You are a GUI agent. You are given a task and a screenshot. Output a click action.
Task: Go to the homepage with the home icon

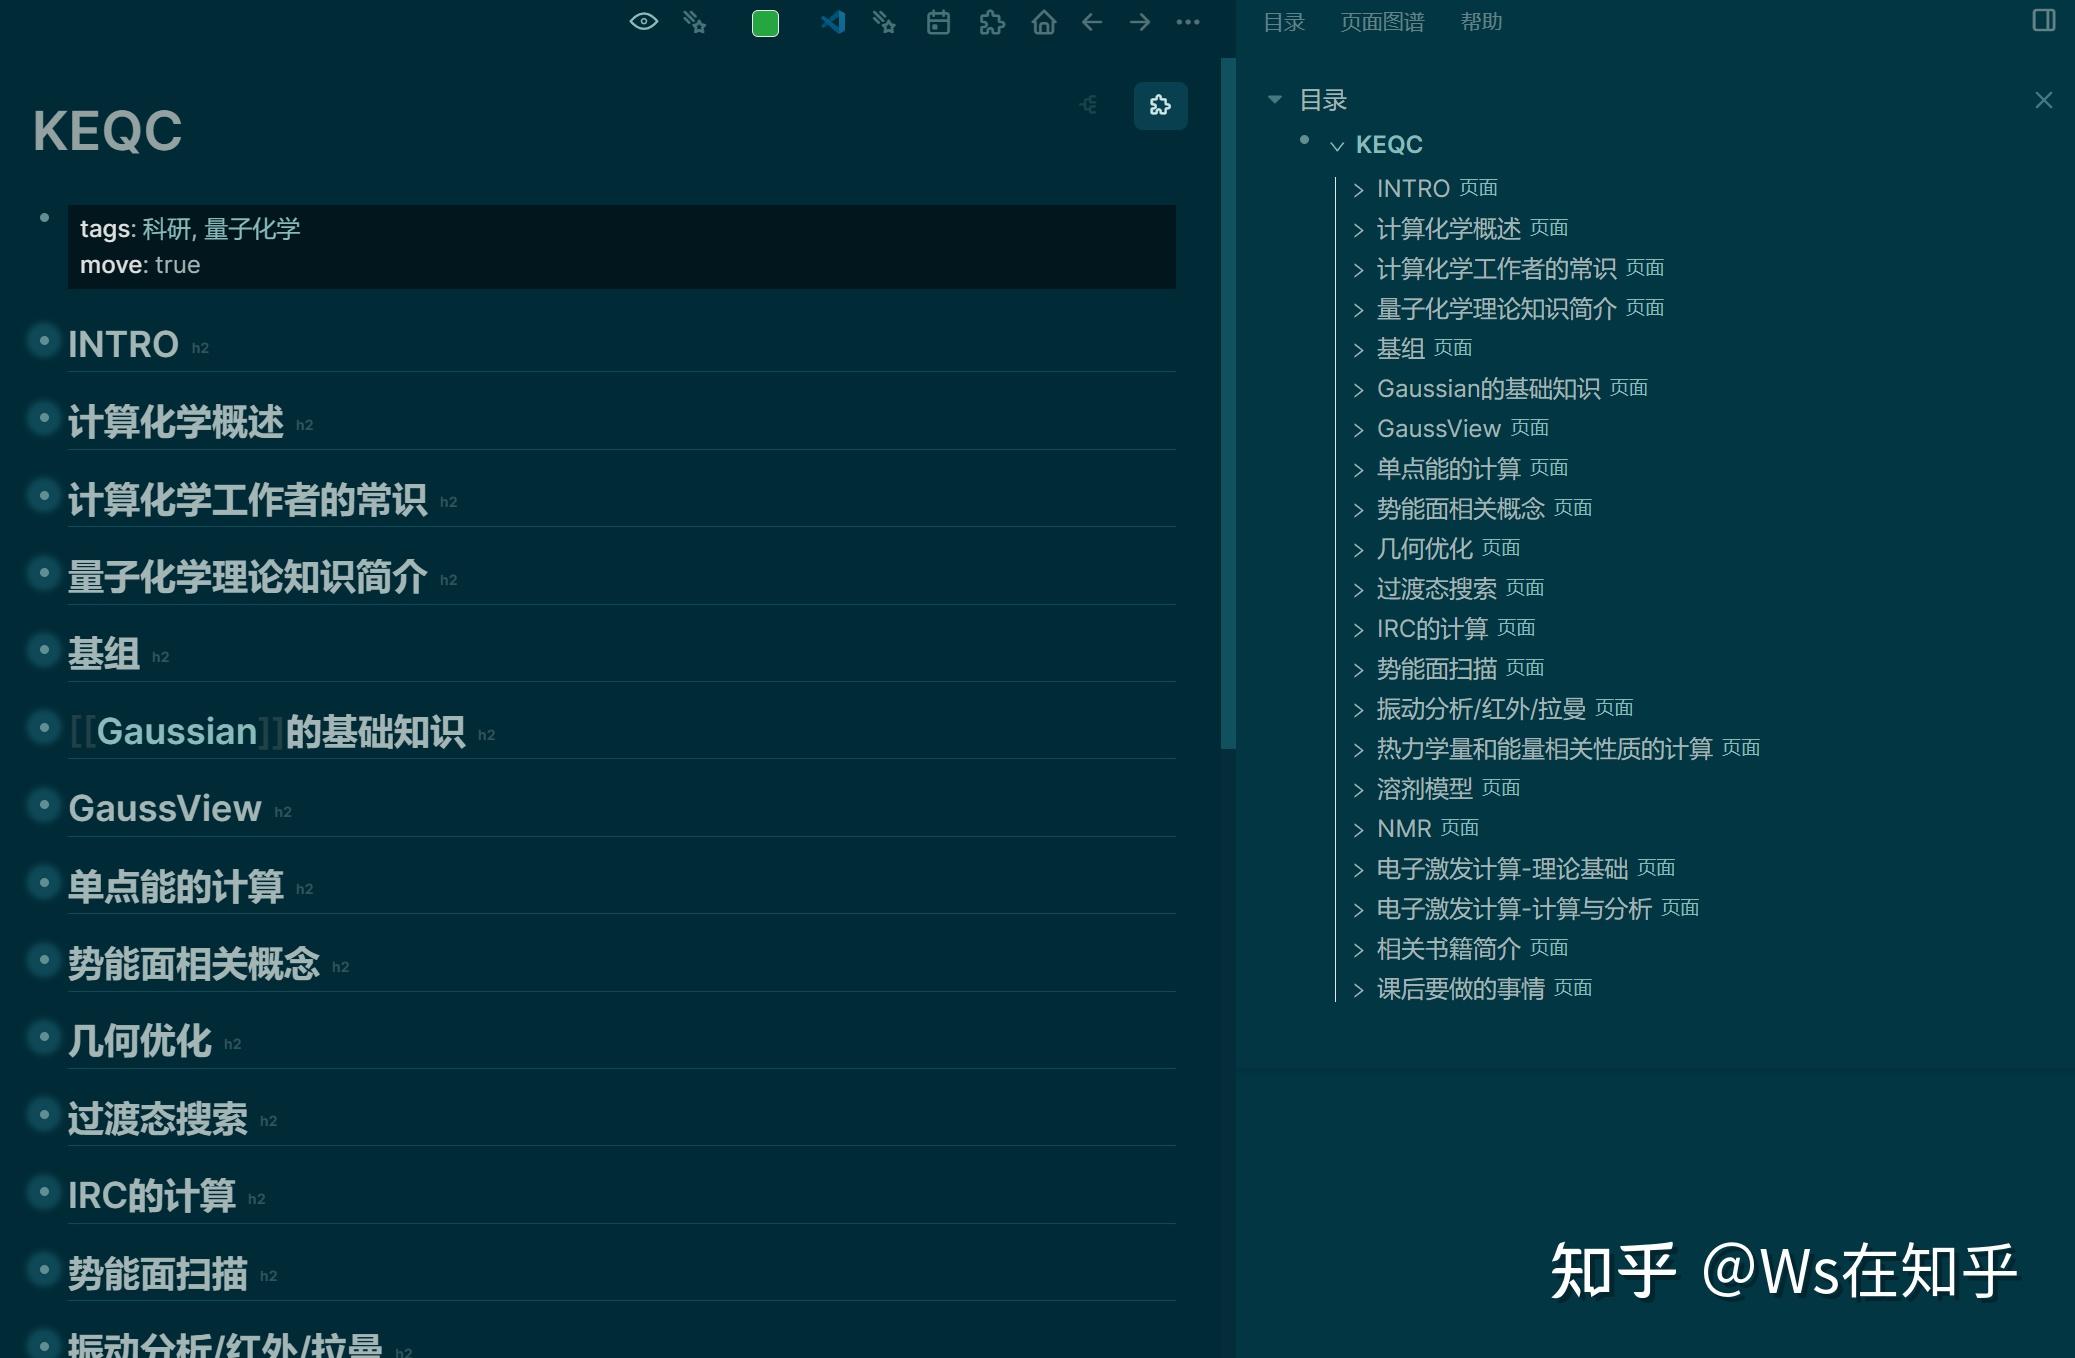pos(1043,21)
